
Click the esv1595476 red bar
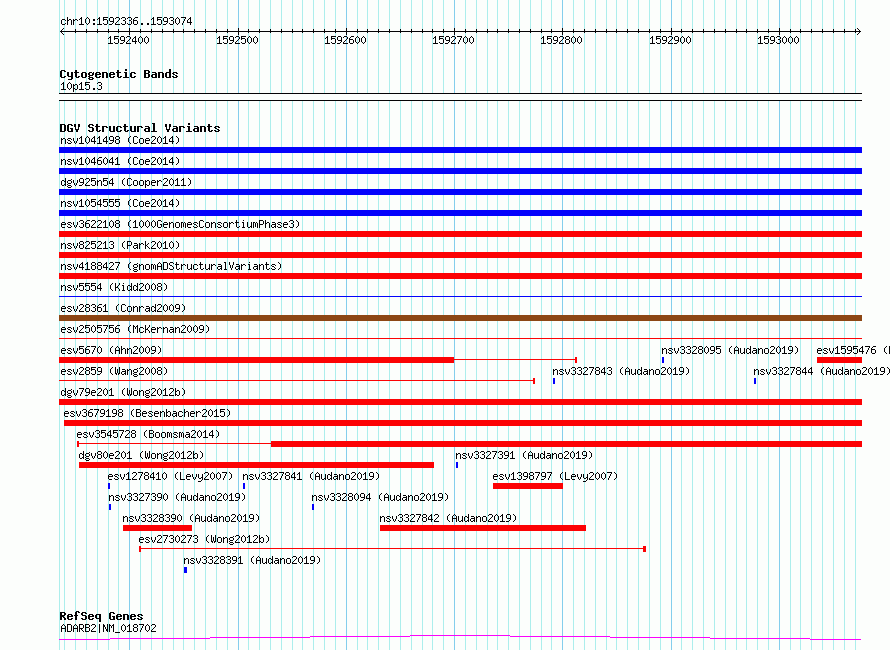pyautogui.click(x=839, y=360)
